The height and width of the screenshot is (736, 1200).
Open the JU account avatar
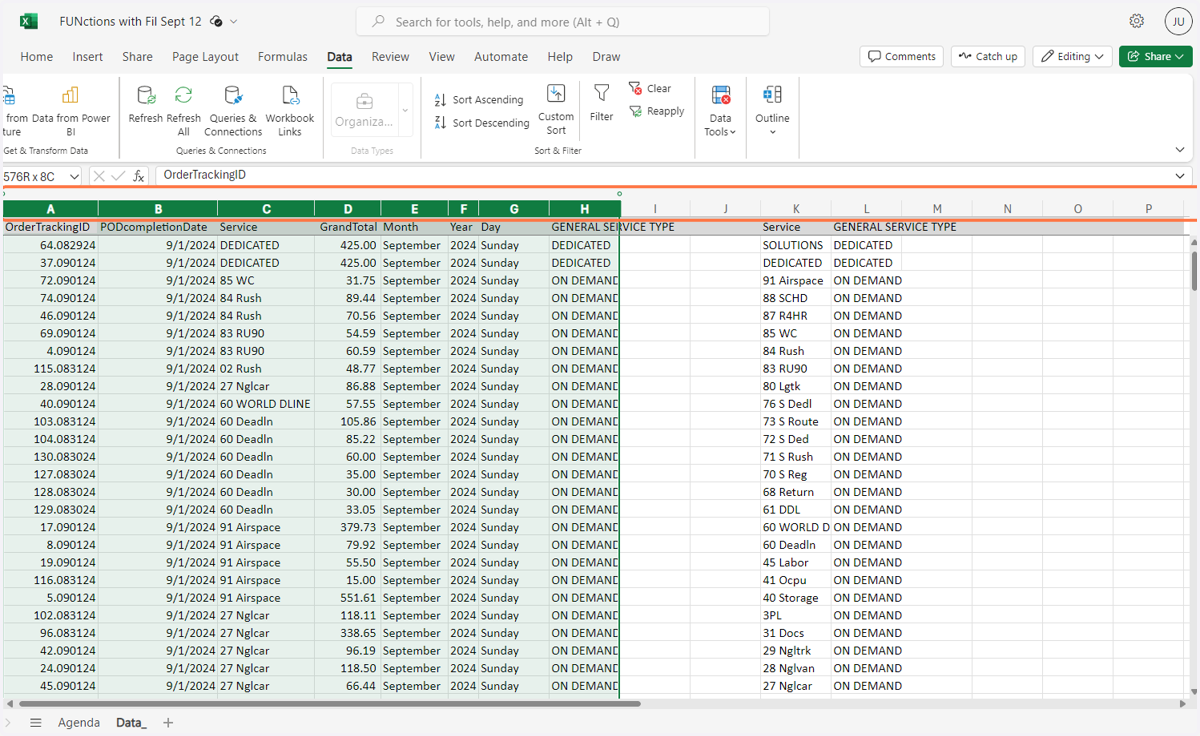[x=1177, y=21]
